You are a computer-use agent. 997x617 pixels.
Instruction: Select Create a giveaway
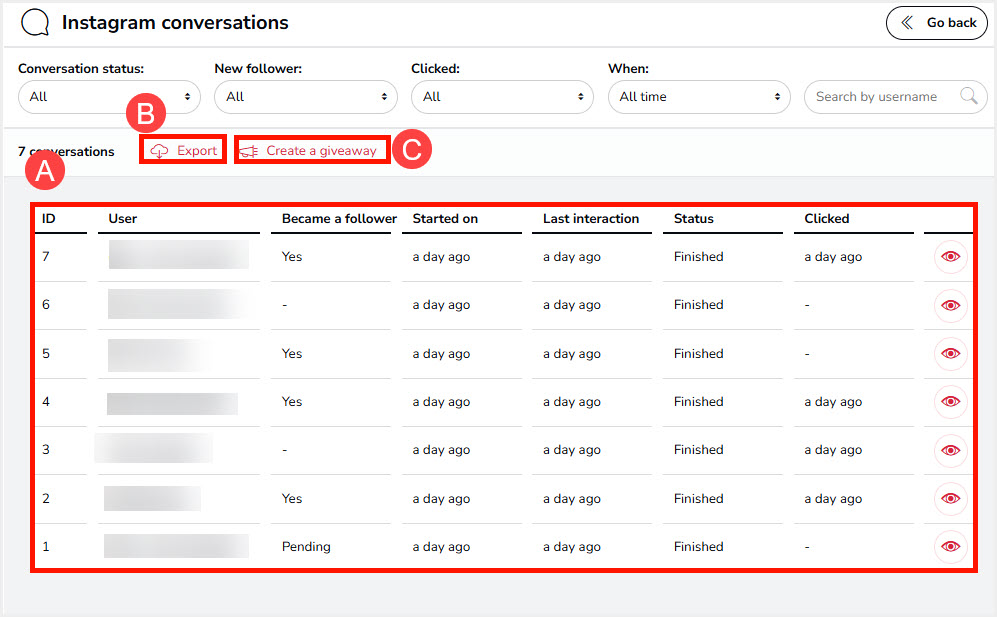[x=311, y=151]
